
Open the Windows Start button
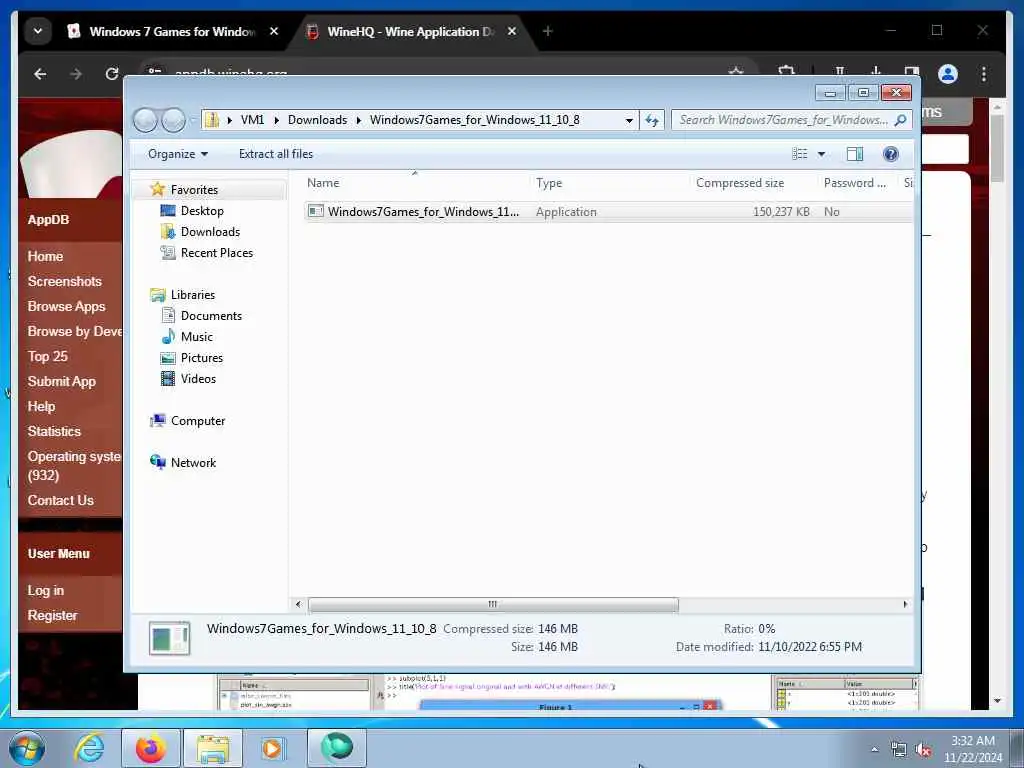pos(27,748)
